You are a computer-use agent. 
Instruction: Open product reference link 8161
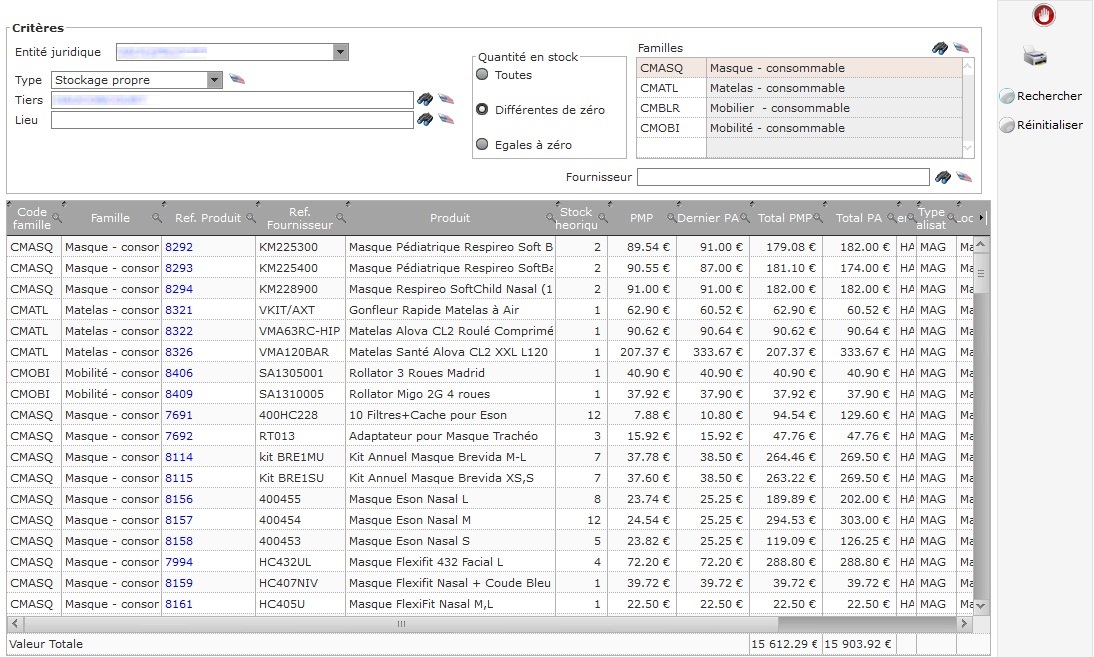(x=179, y=604)
